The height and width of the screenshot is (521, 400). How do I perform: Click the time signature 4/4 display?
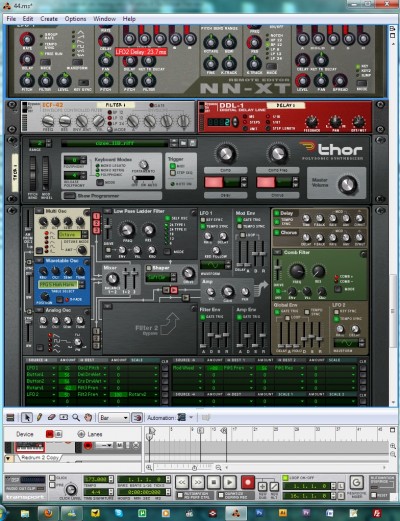tap(96, 492)
